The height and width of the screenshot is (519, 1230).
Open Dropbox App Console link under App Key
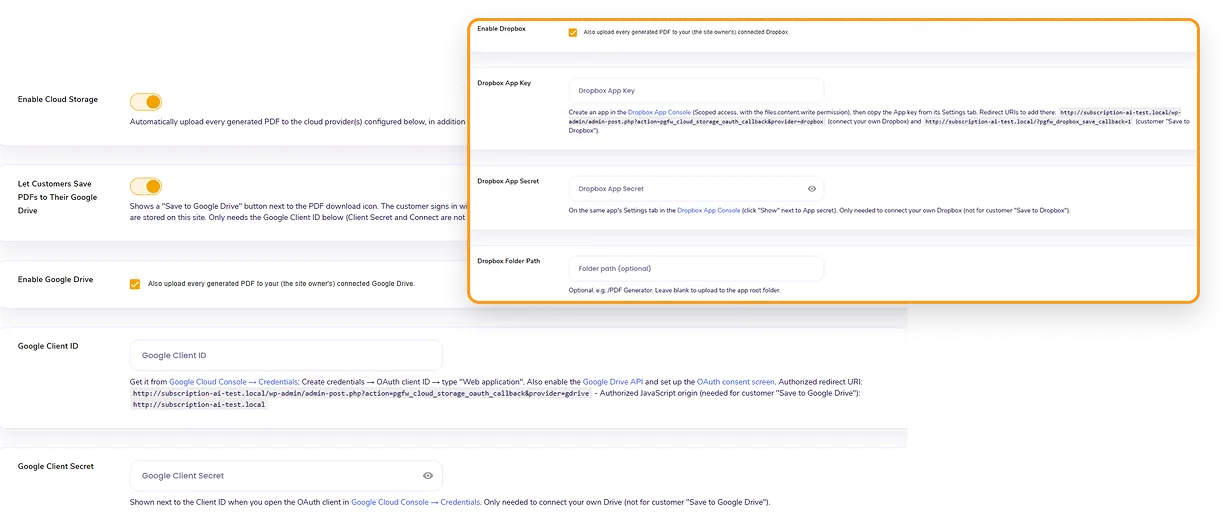(x=660, y=113)
